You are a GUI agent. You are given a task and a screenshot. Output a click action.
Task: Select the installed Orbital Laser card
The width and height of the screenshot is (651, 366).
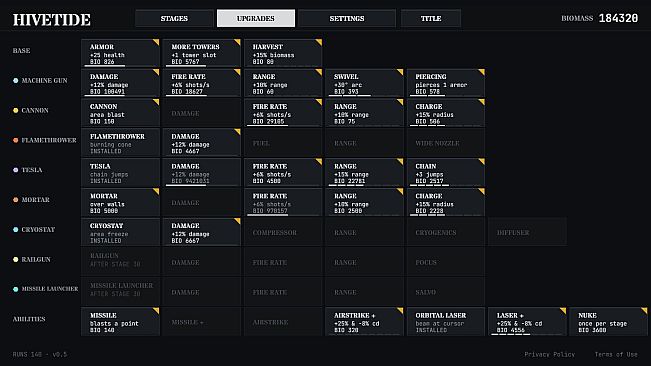446,322
